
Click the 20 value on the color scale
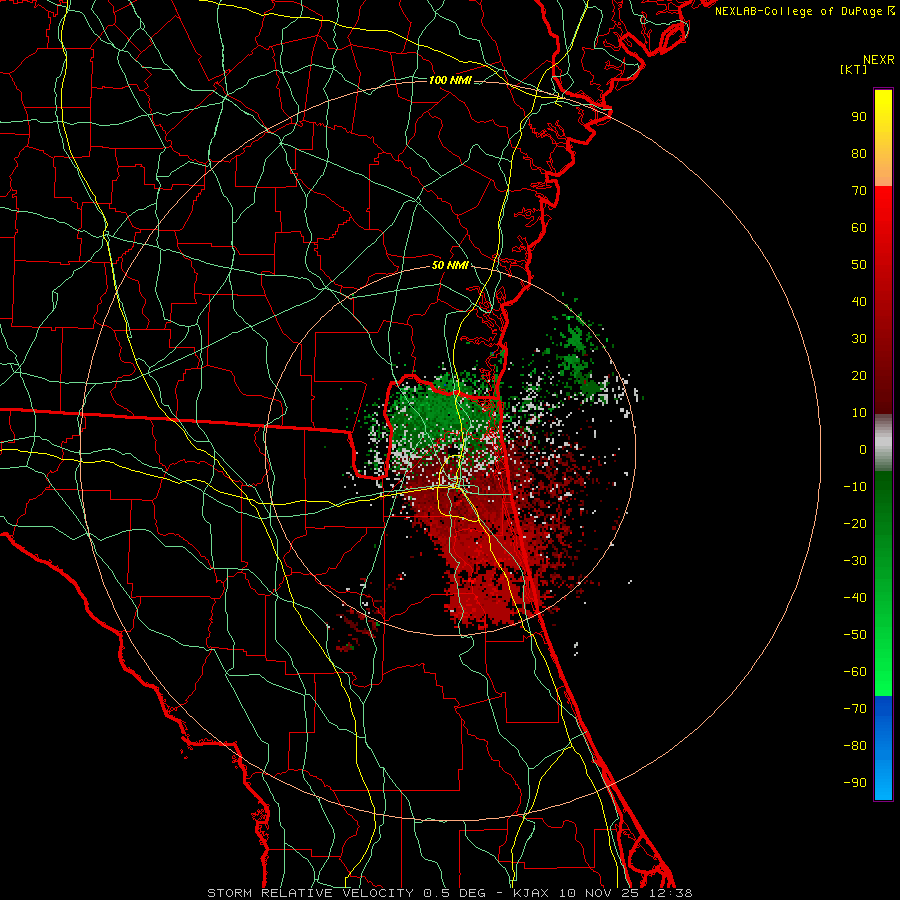pos(859,375)
